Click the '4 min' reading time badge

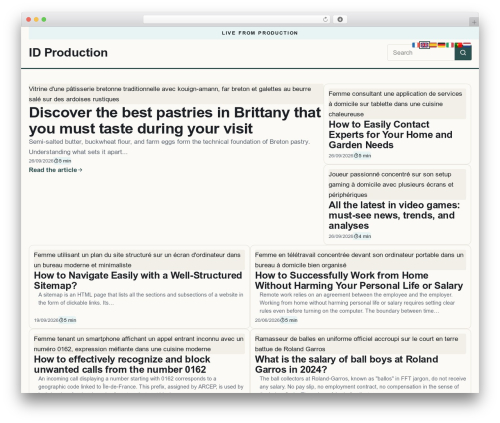(363, 236)
